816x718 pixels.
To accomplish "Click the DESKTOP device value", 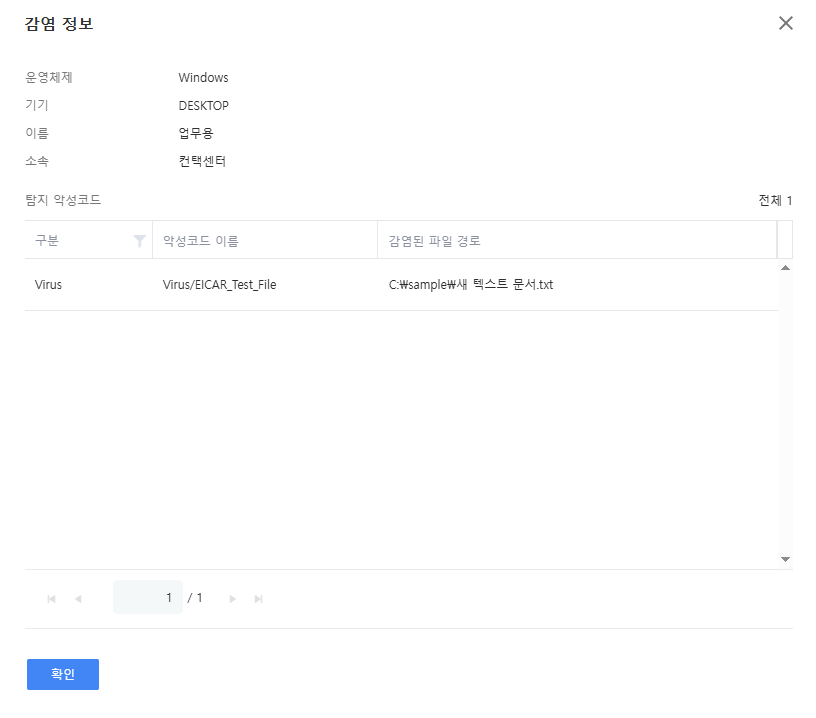I will click(203, 106).
